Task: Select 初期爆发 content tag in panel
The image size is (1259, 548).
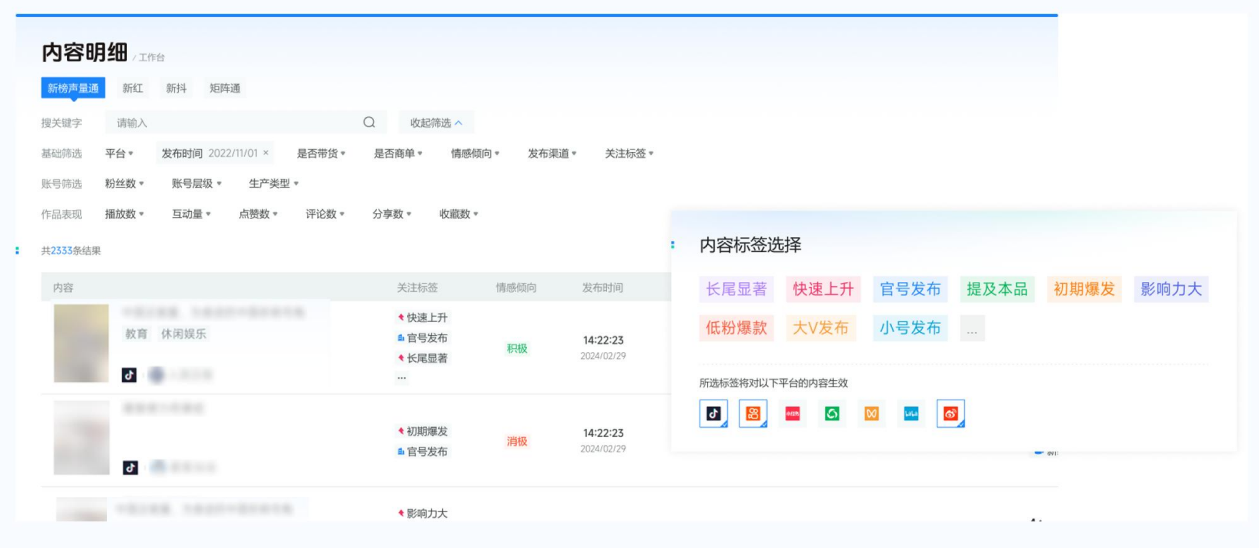Action: coord(1084,289)
